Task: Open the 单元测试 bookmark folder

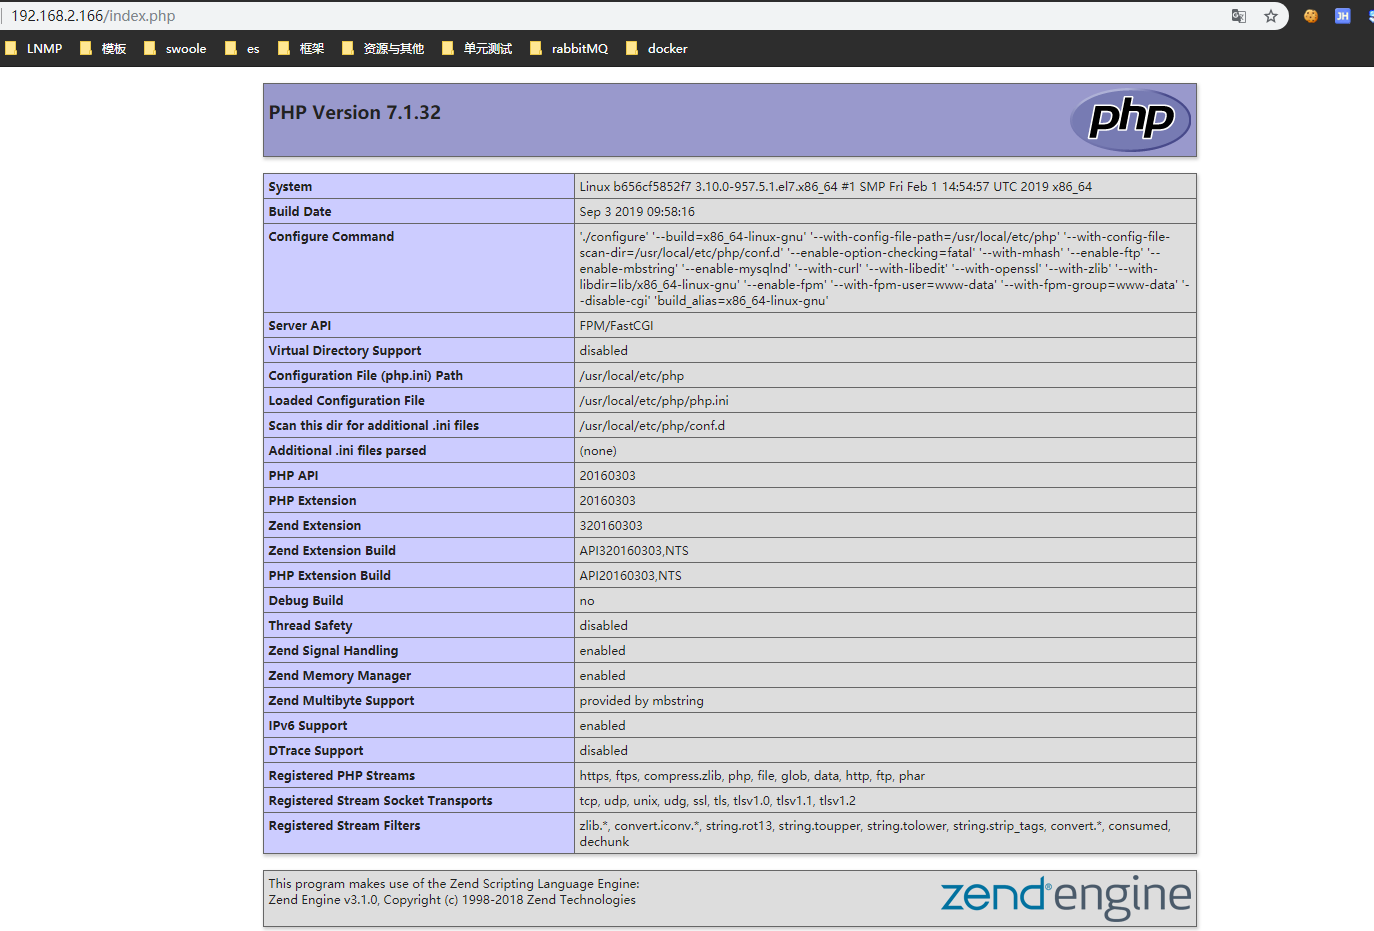Action: (x=477, y=48)
